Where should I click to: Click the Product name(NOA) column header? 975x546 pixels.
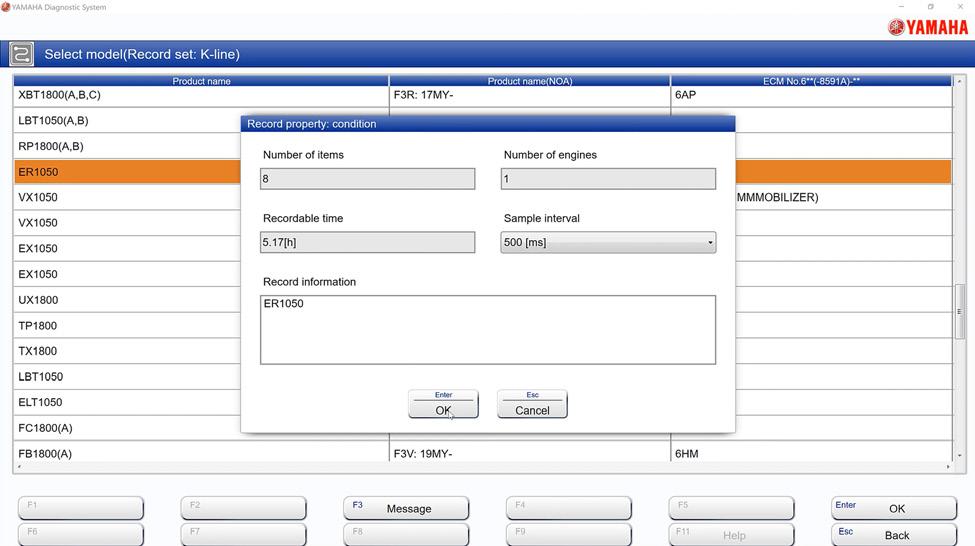(x=530, y=81)
